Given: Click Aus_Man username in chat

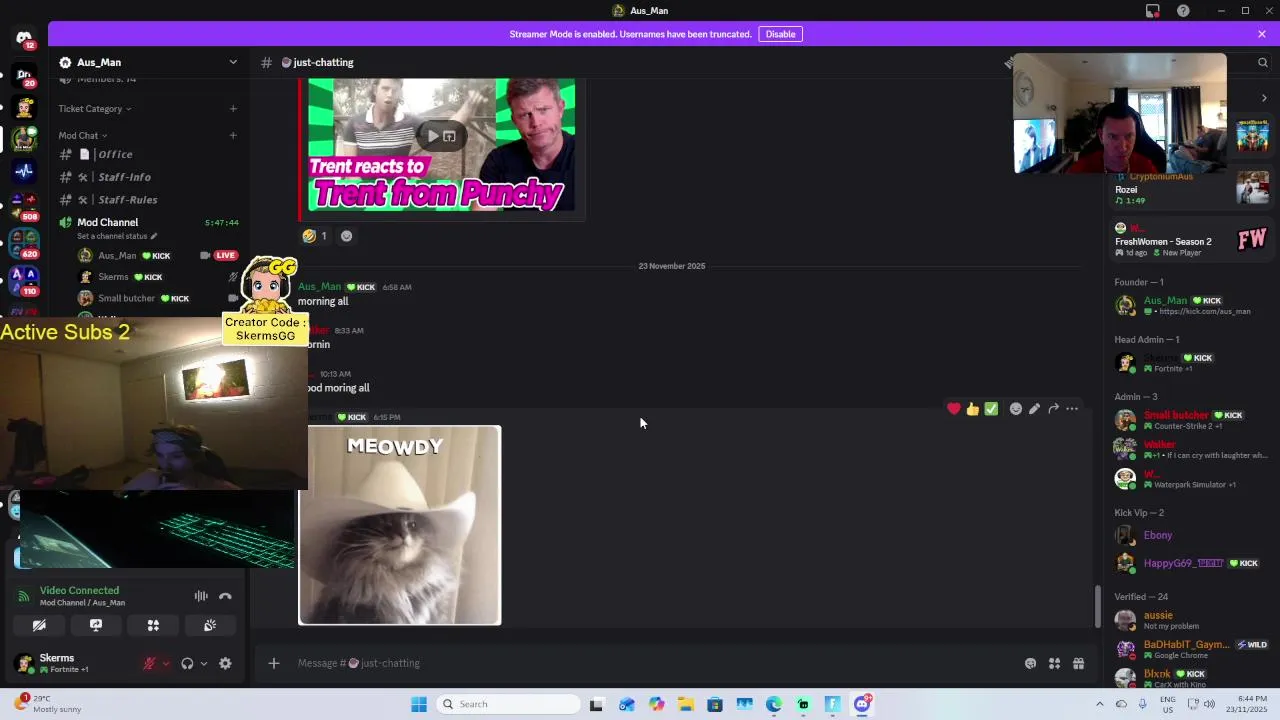Looking at the screenshot, I should pos(319,287).
